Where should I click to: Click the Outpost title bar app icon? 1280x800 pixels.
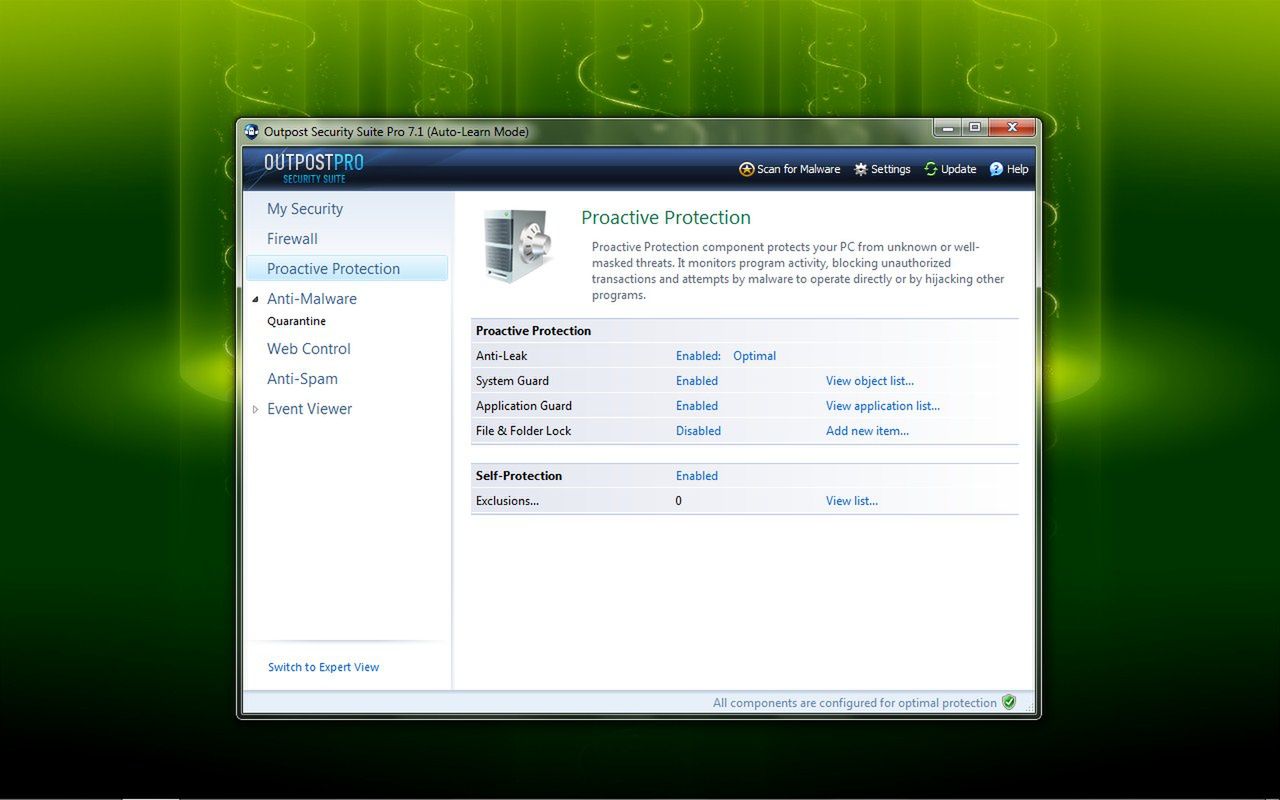pyautogui.click(x=251, y=131)
